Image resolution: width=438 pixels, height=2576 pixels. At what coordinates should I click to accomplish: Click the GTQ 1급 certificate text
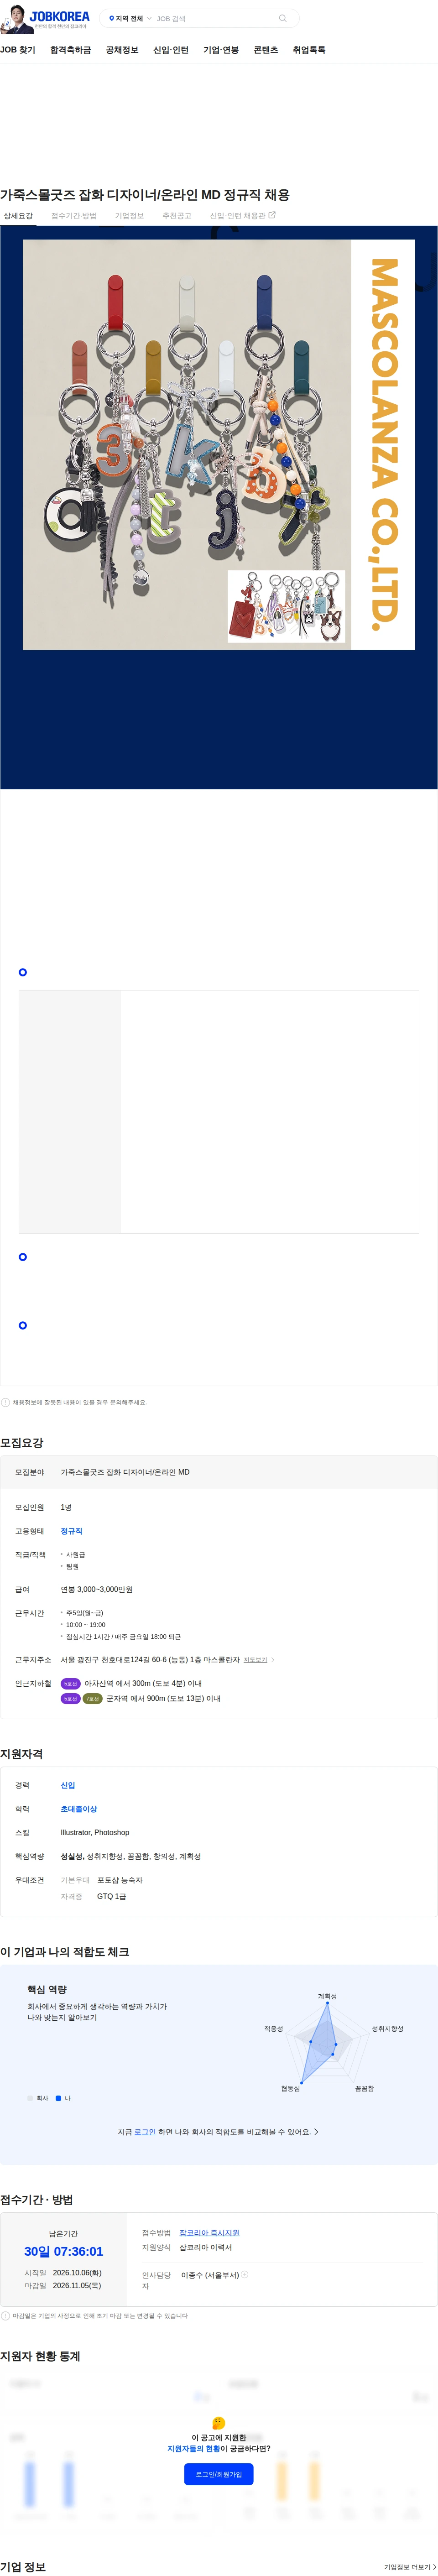[111, 1896]
